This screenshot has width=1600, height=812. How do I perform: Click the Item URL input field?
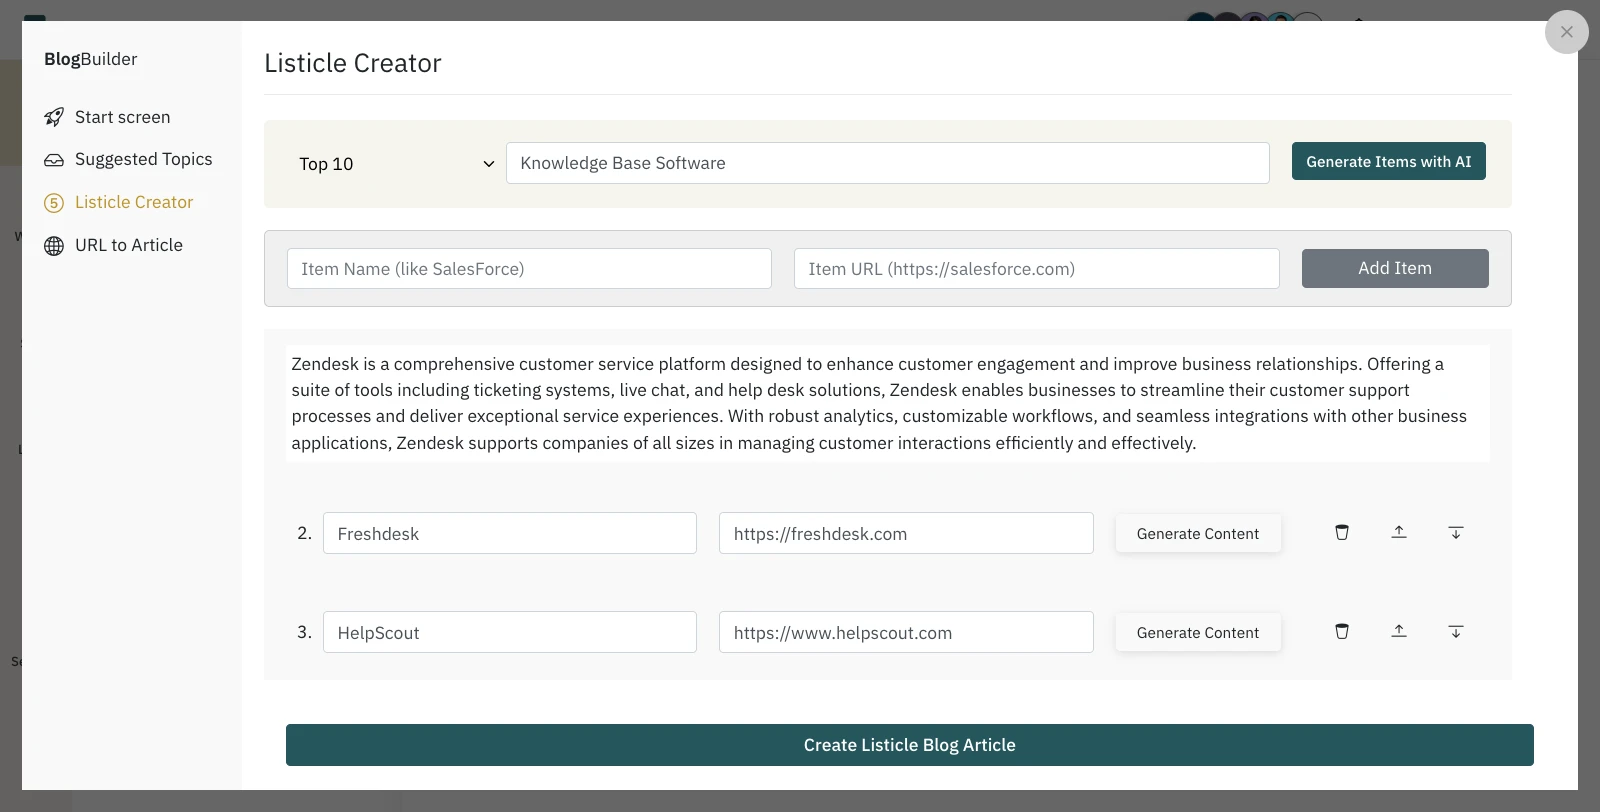click(x=1037, y=268)
